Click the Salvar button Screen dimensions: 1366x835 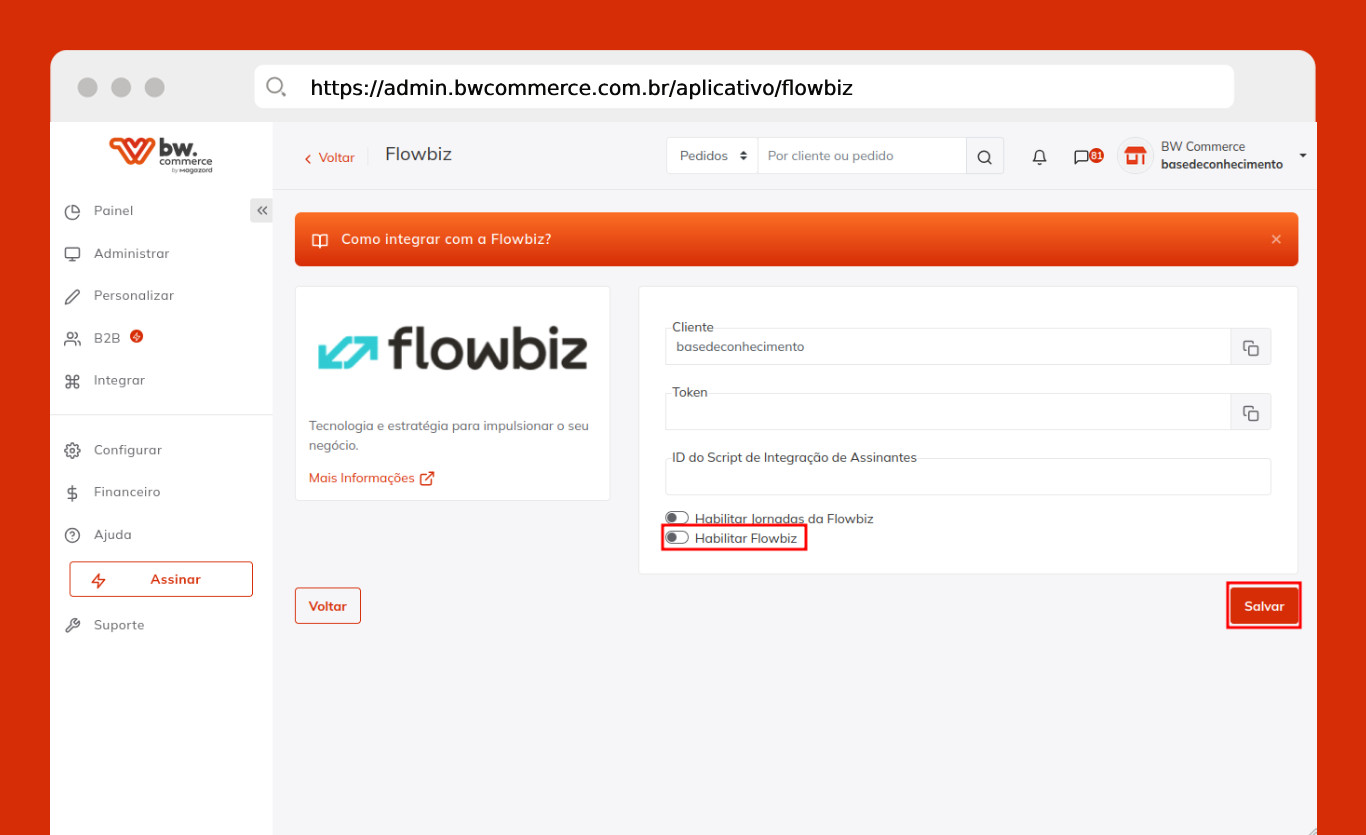pyautogui.click(x=1264, y=606)
